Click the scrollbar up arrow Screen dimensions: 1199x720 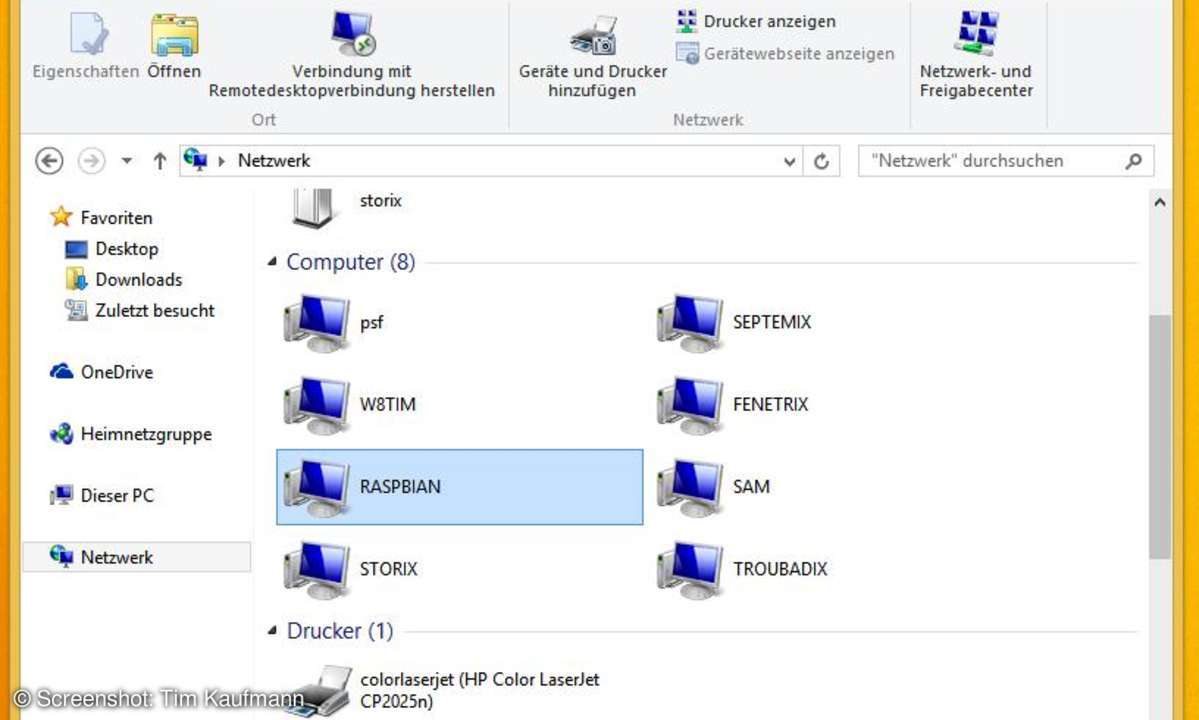pos(1159,203)
